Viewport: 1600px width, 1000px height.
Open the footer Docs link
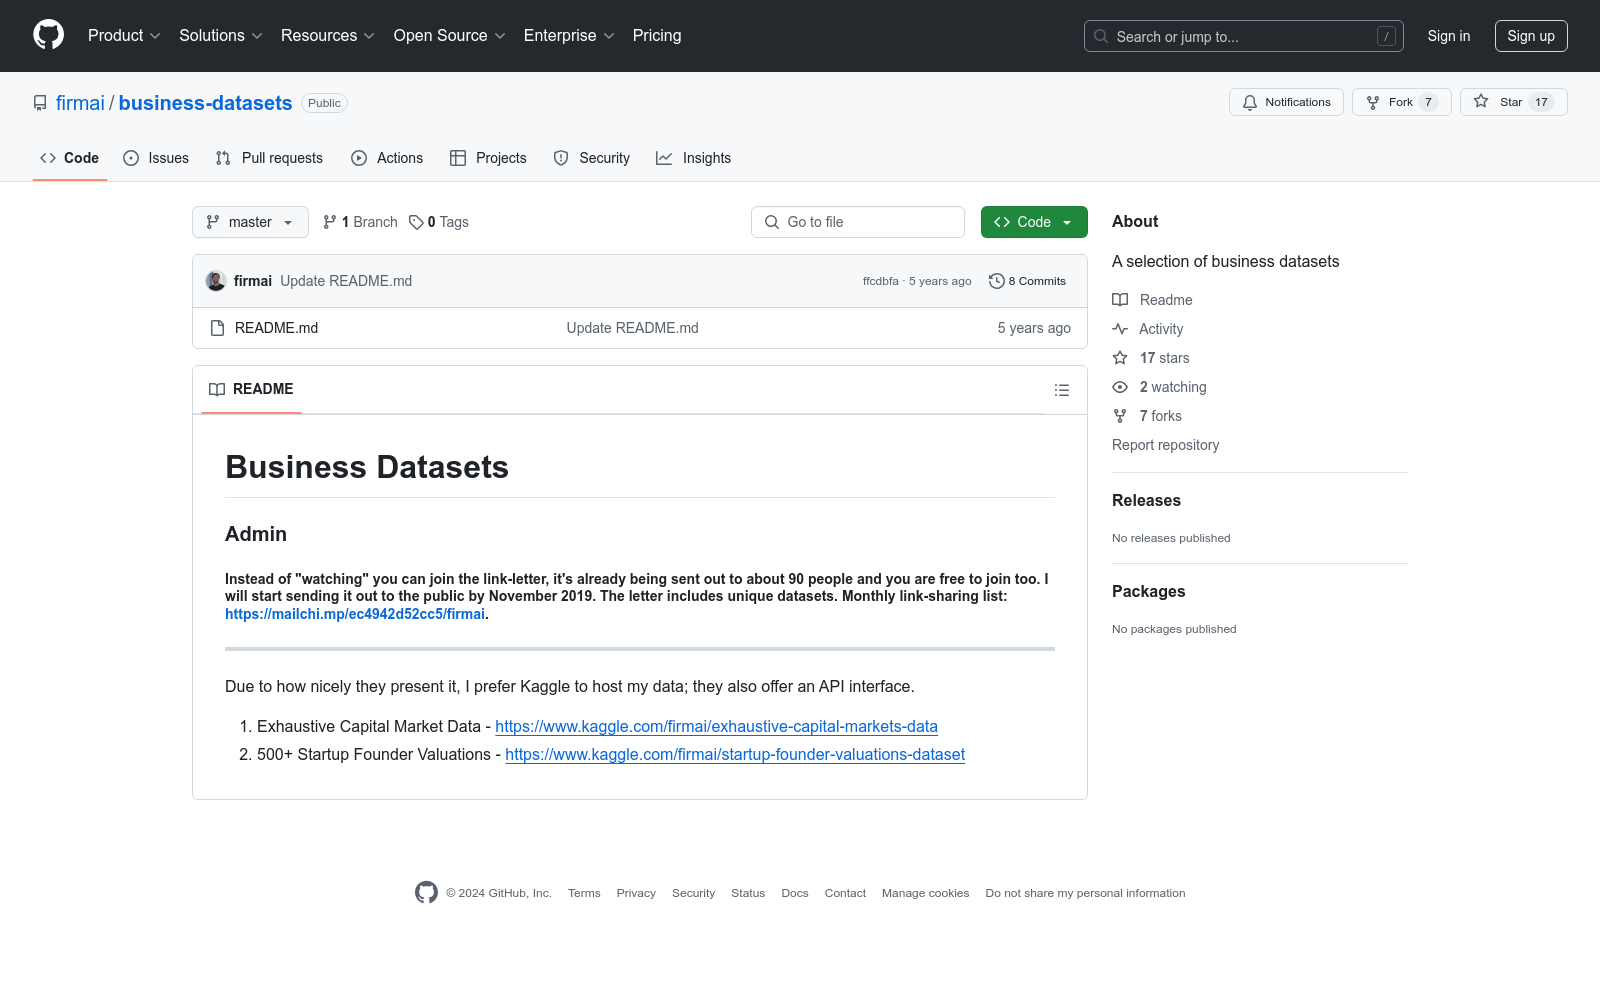pos(795,893)
